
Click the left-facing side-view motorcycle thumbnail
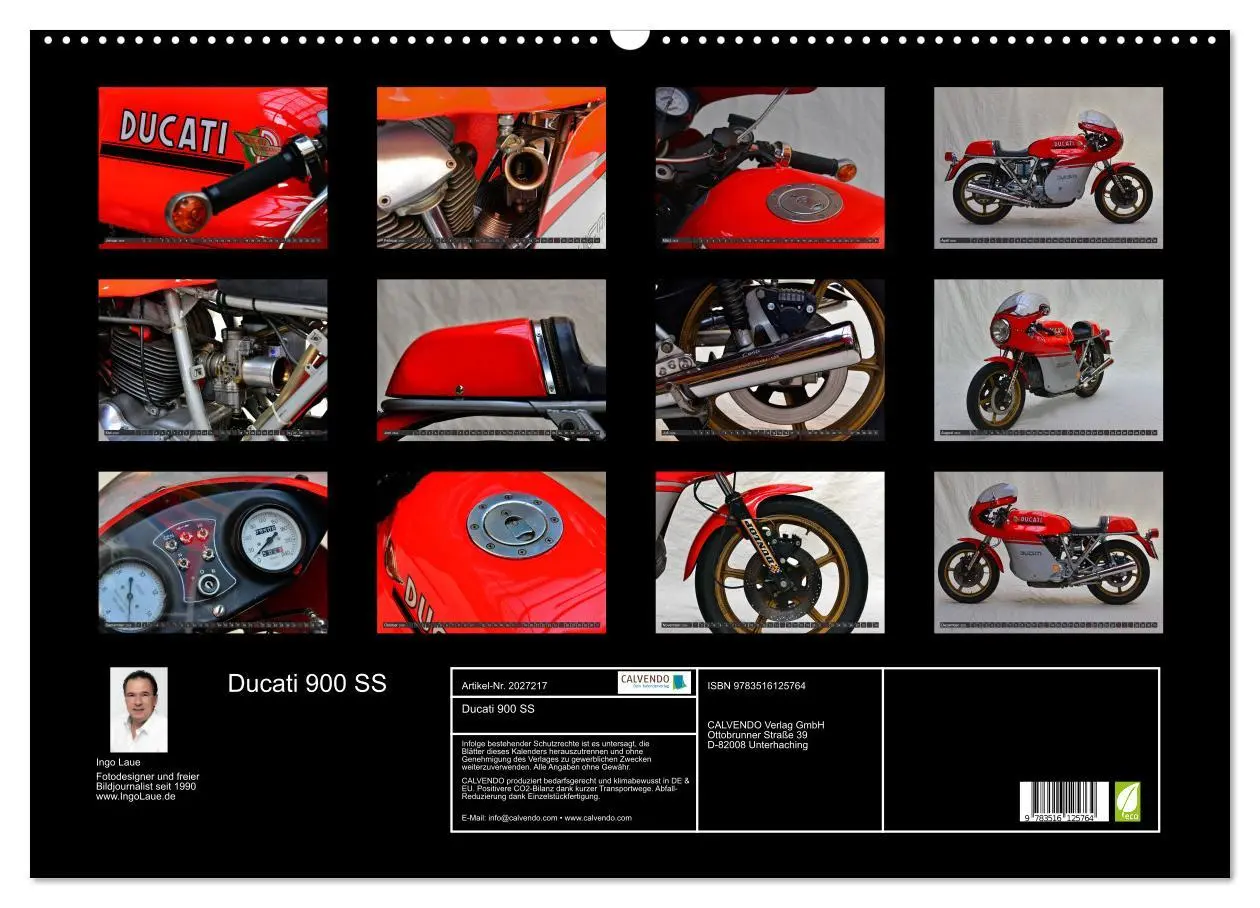1048,552
